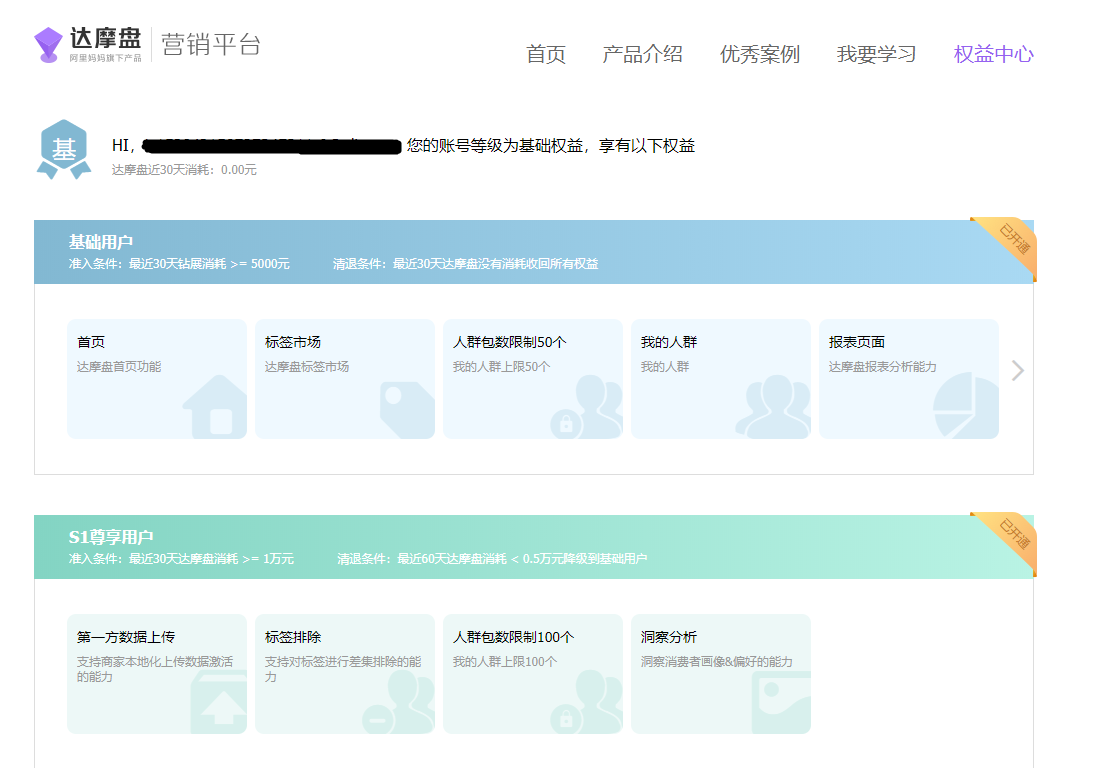Select the 人群包数限制50个 card title
This screenshot has height=768, width=1096.
pos(510,342)
